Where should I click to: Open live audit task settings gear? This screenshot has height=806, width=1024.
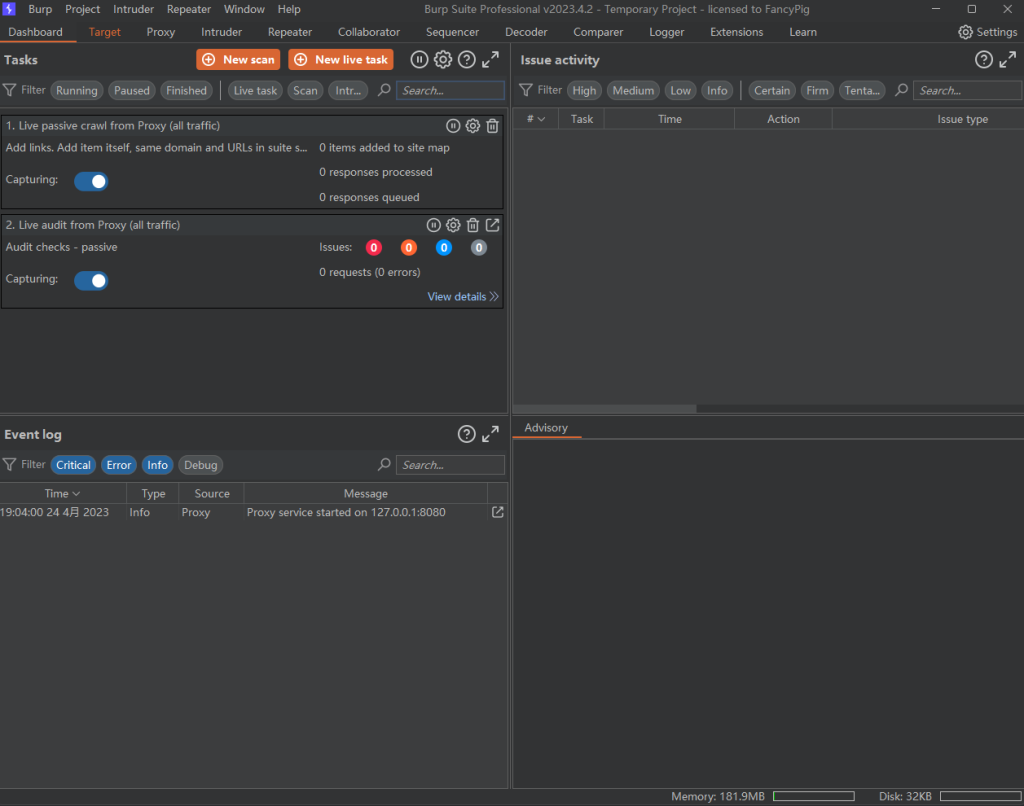453,225
